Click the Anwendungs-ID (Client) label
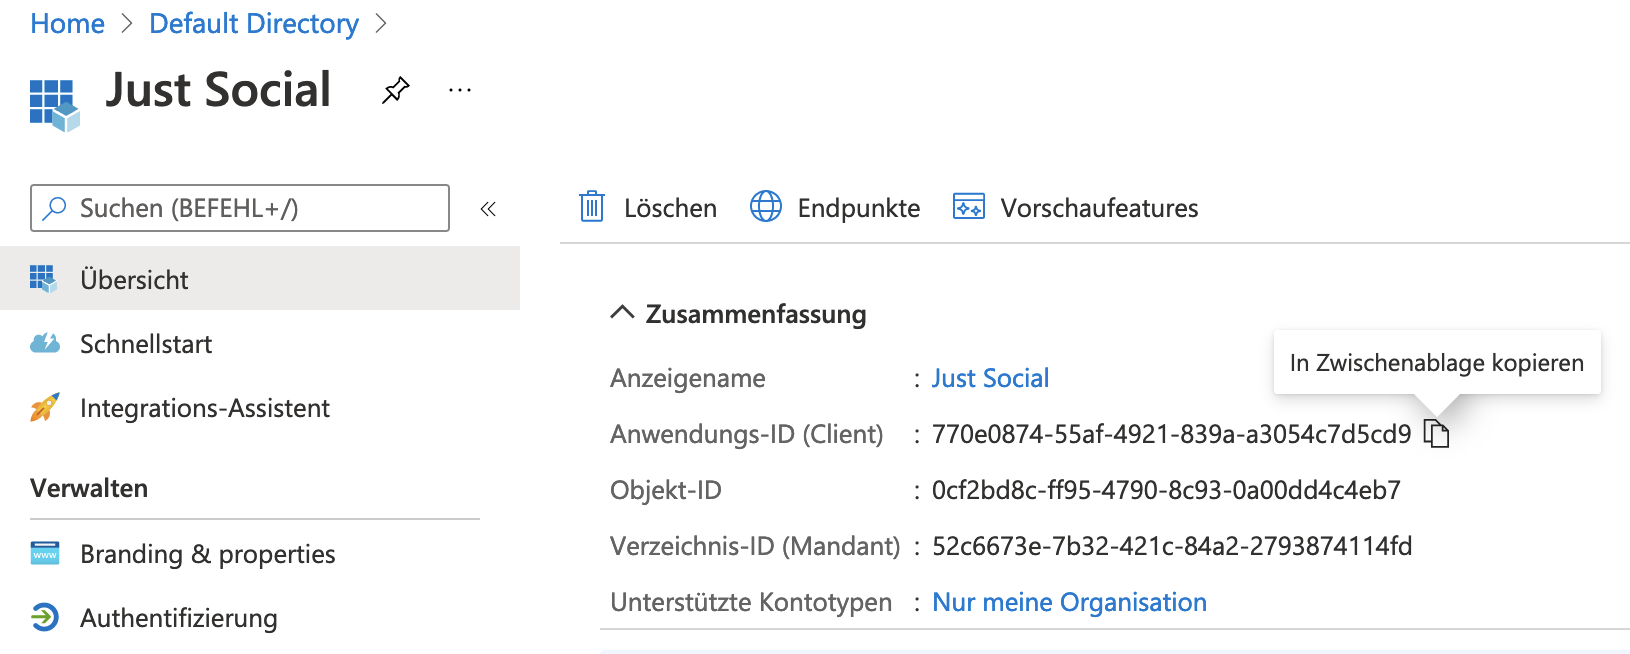 (747, 434)
